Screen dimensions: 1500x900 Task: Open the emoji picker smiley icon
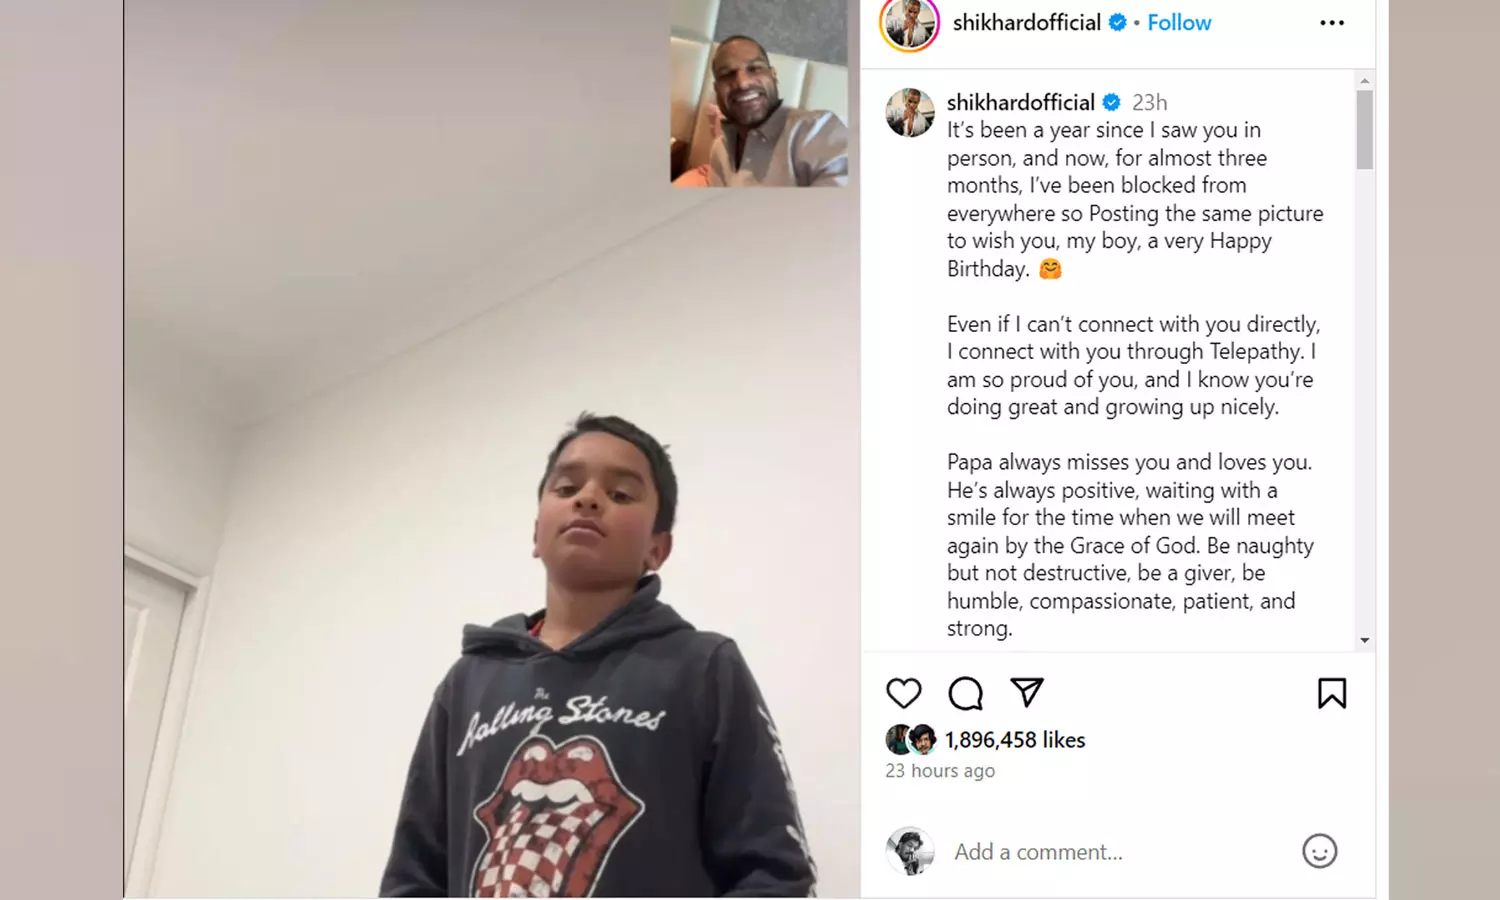coord(1319,851)
